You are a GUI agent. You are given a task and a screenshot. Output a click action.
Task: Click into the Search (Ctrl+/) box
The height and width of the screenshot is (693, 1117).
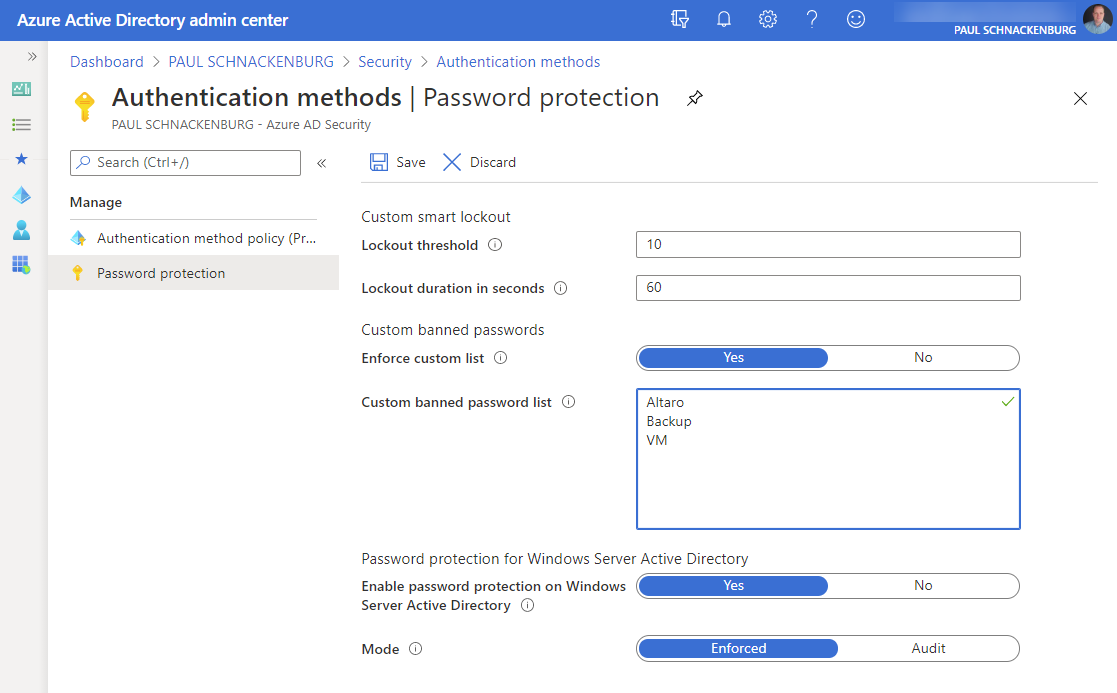click(x=185, y=162)
